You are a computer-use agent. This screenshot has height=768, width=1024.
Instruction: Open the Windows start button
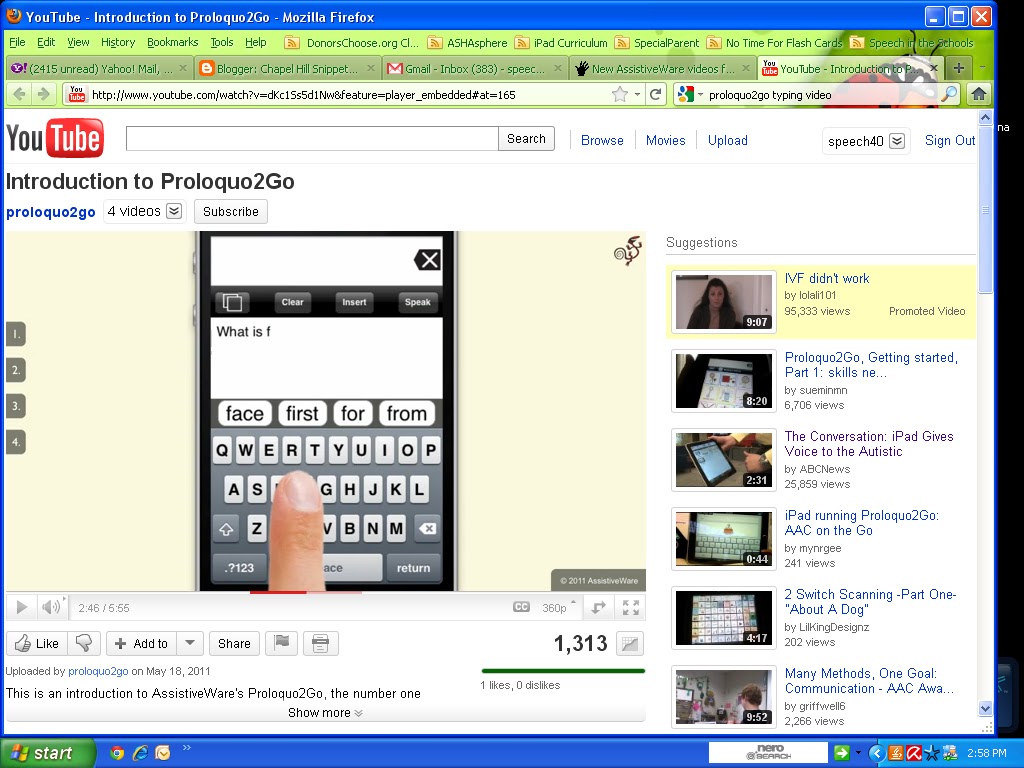click(x=47, y=753)
